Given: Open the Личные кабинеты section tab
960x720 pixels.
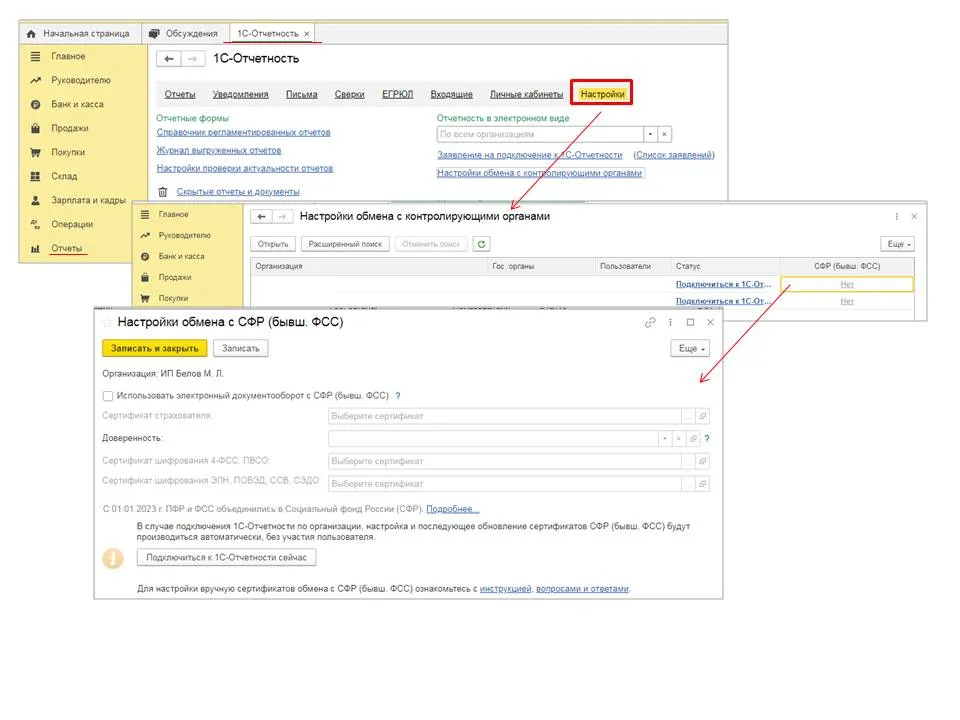Looking at the screenshot, I should click(x=527, y=94).
